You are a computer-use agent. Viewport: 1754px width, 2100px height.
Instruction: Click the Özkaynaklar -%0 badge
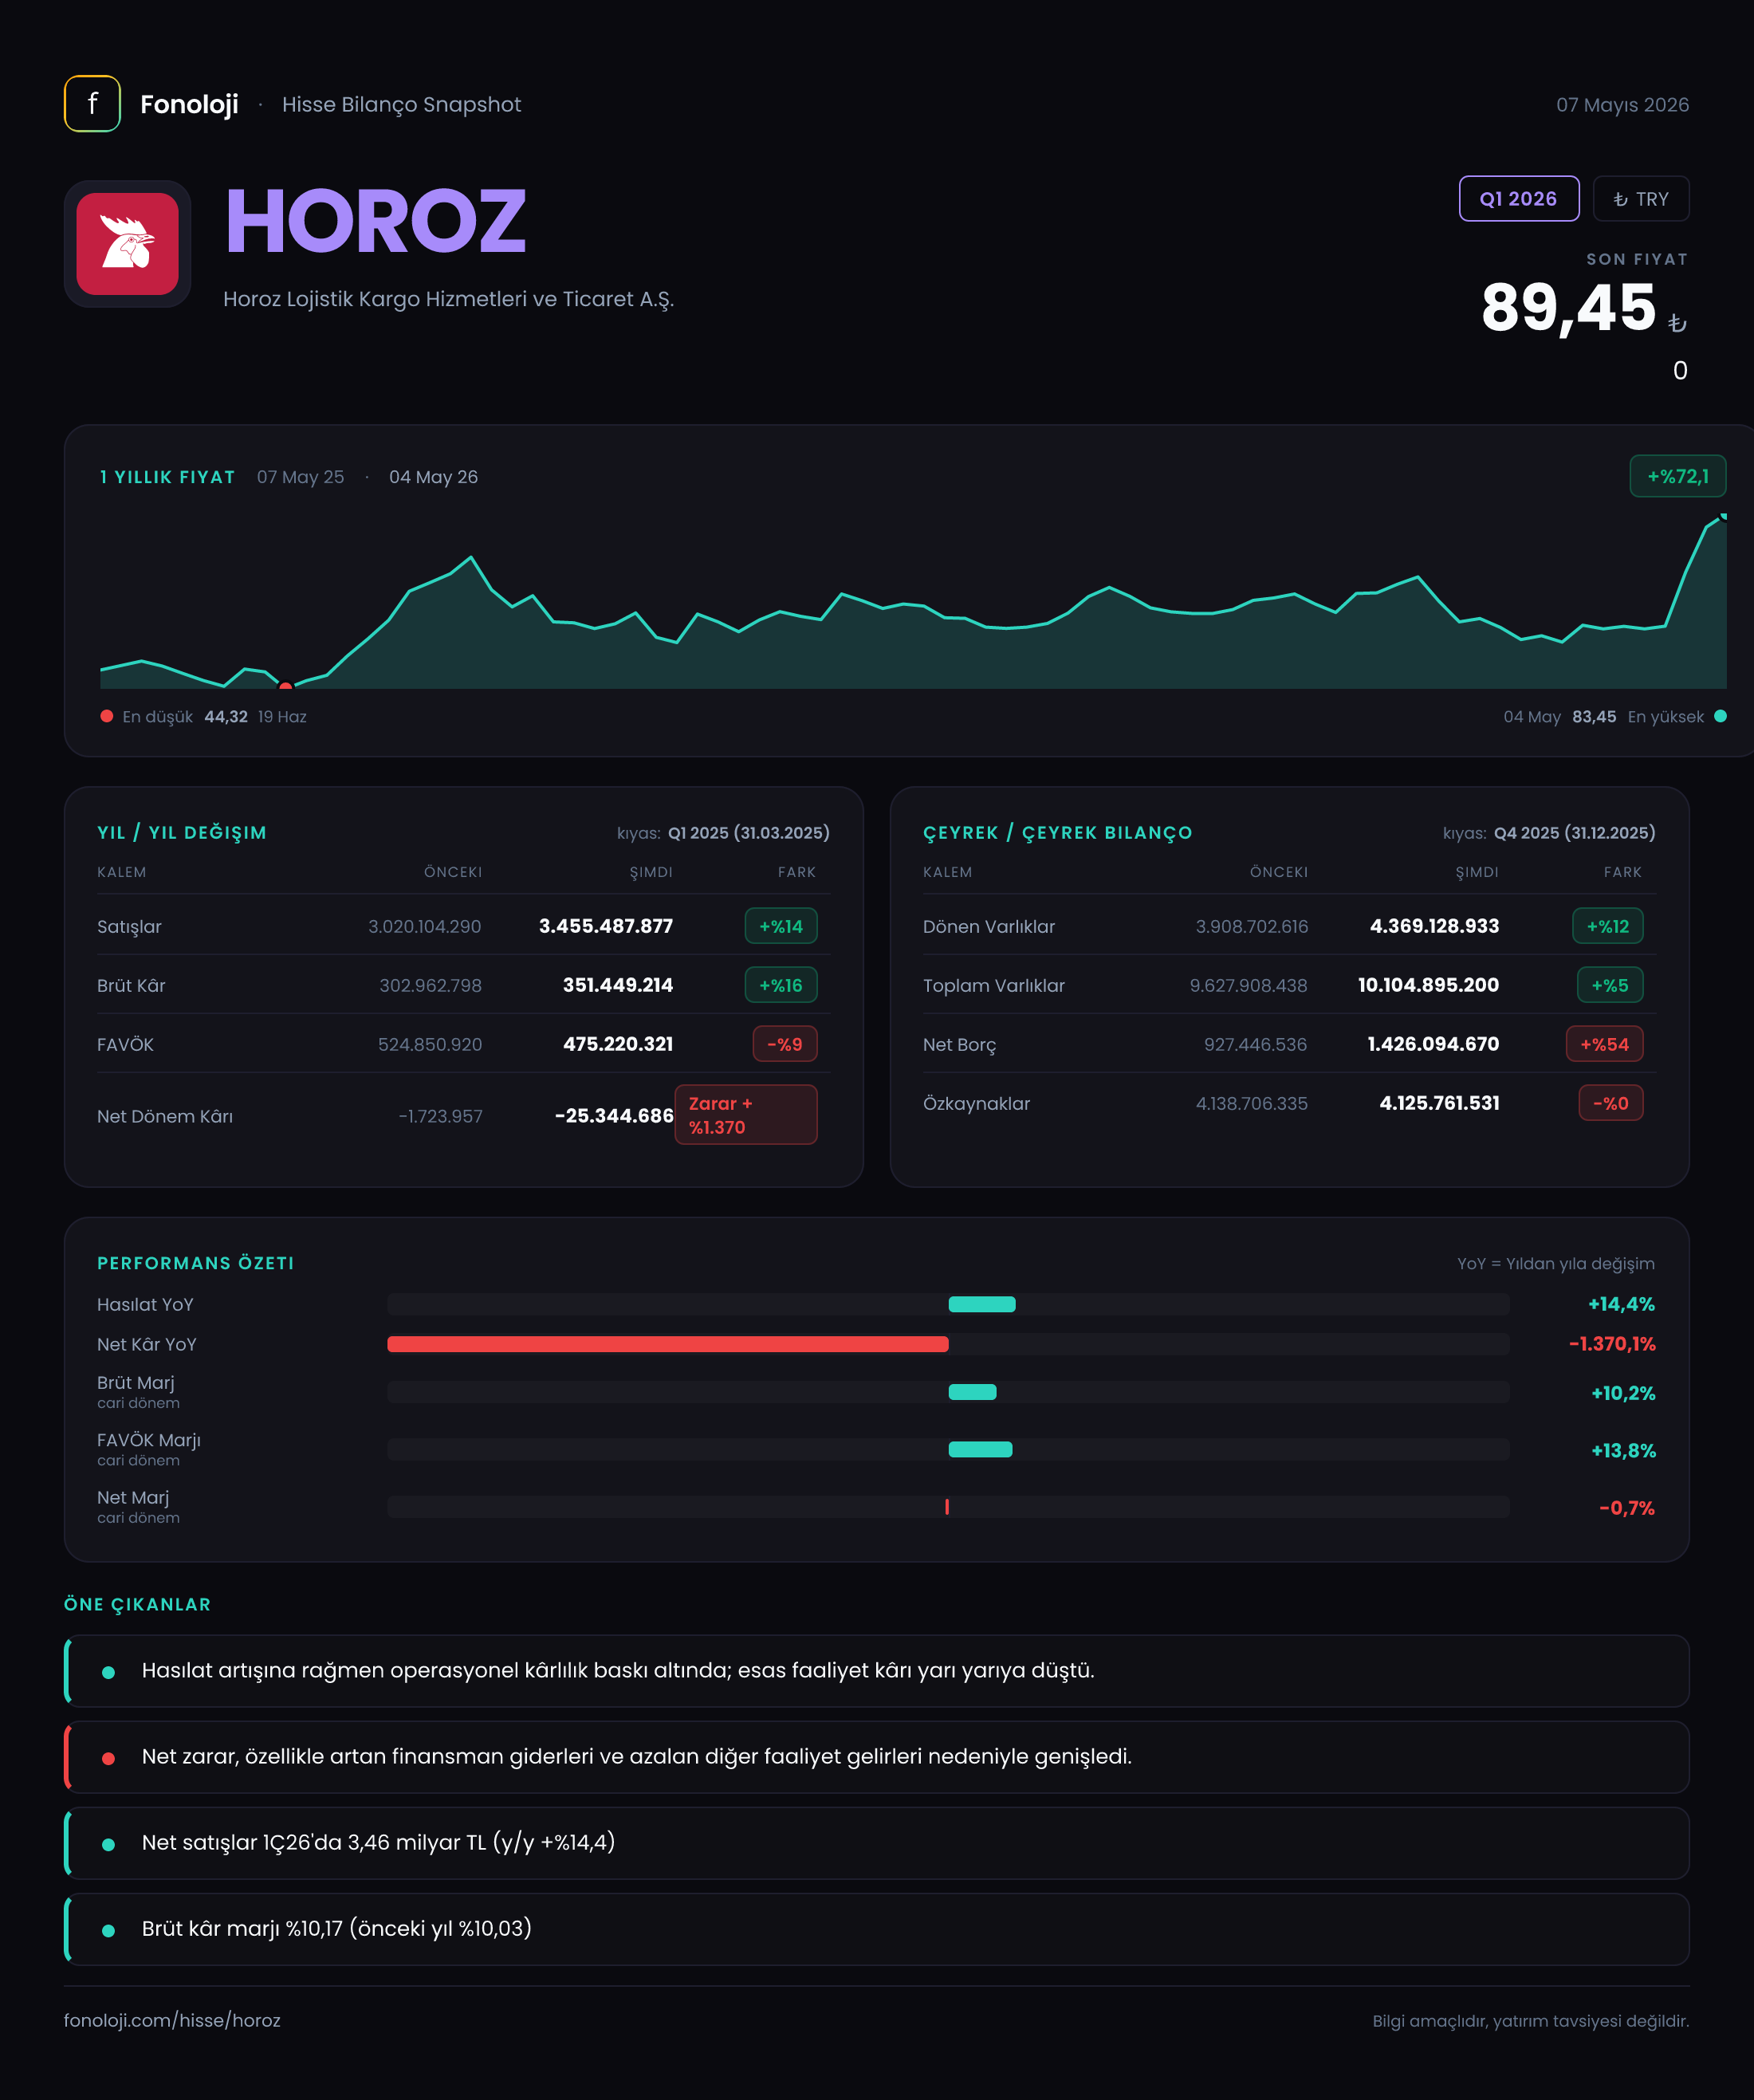pos(1610,1103)
